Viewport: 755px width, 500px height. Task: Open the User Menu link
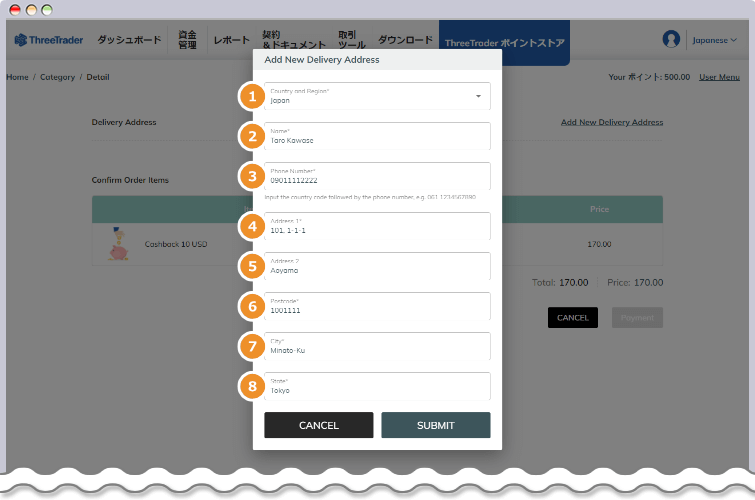click(719, 77)
